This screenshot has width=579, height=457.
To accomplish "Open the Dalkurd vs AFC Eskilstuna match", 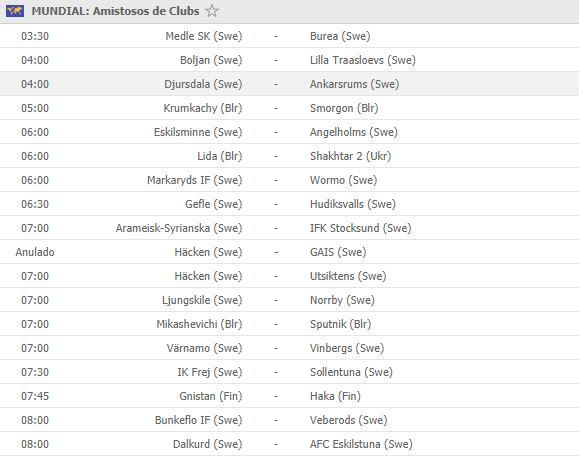I will [x=290, y=444].
